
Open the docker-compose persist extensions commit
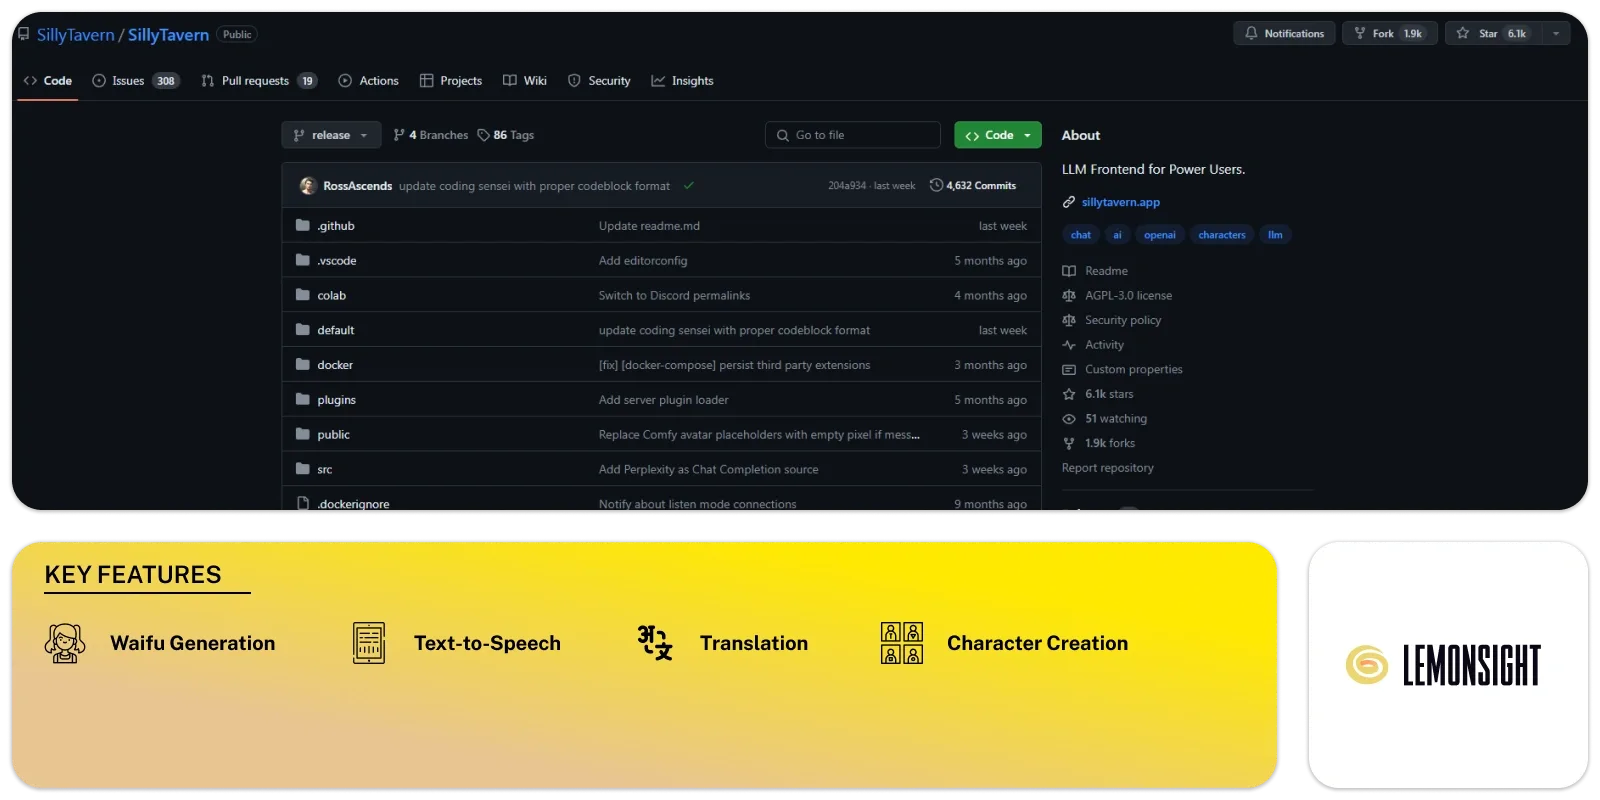point(734,365)
